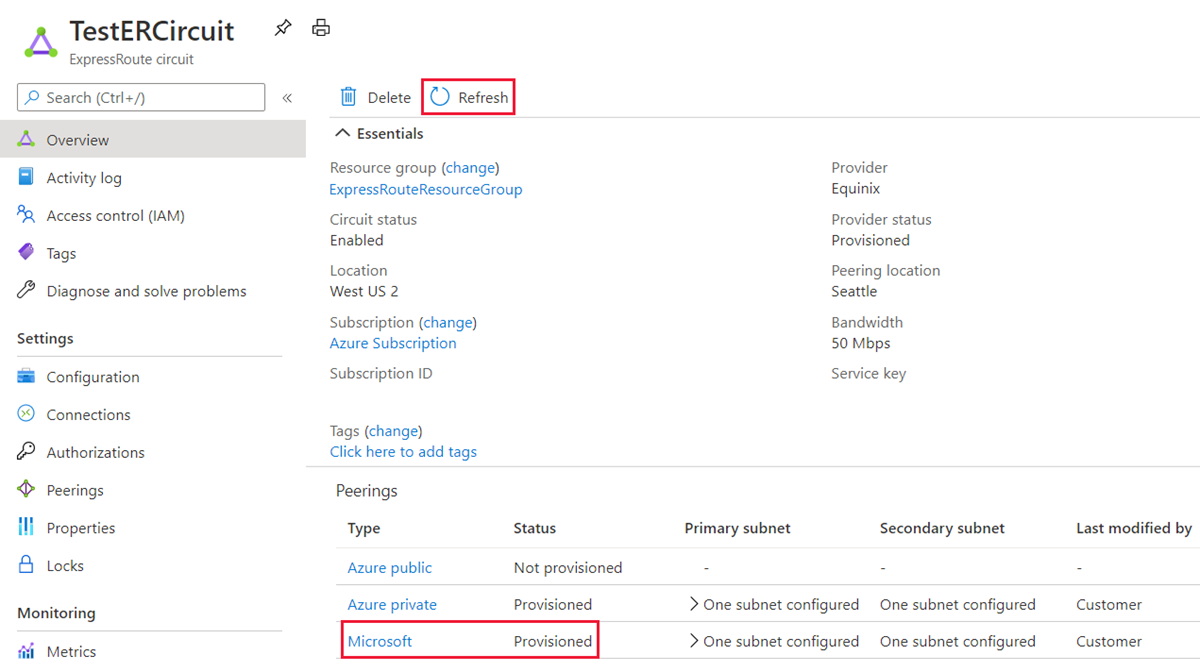Open Diagnose and solve problems
The image size is (1200, 672).
(146, 292)
